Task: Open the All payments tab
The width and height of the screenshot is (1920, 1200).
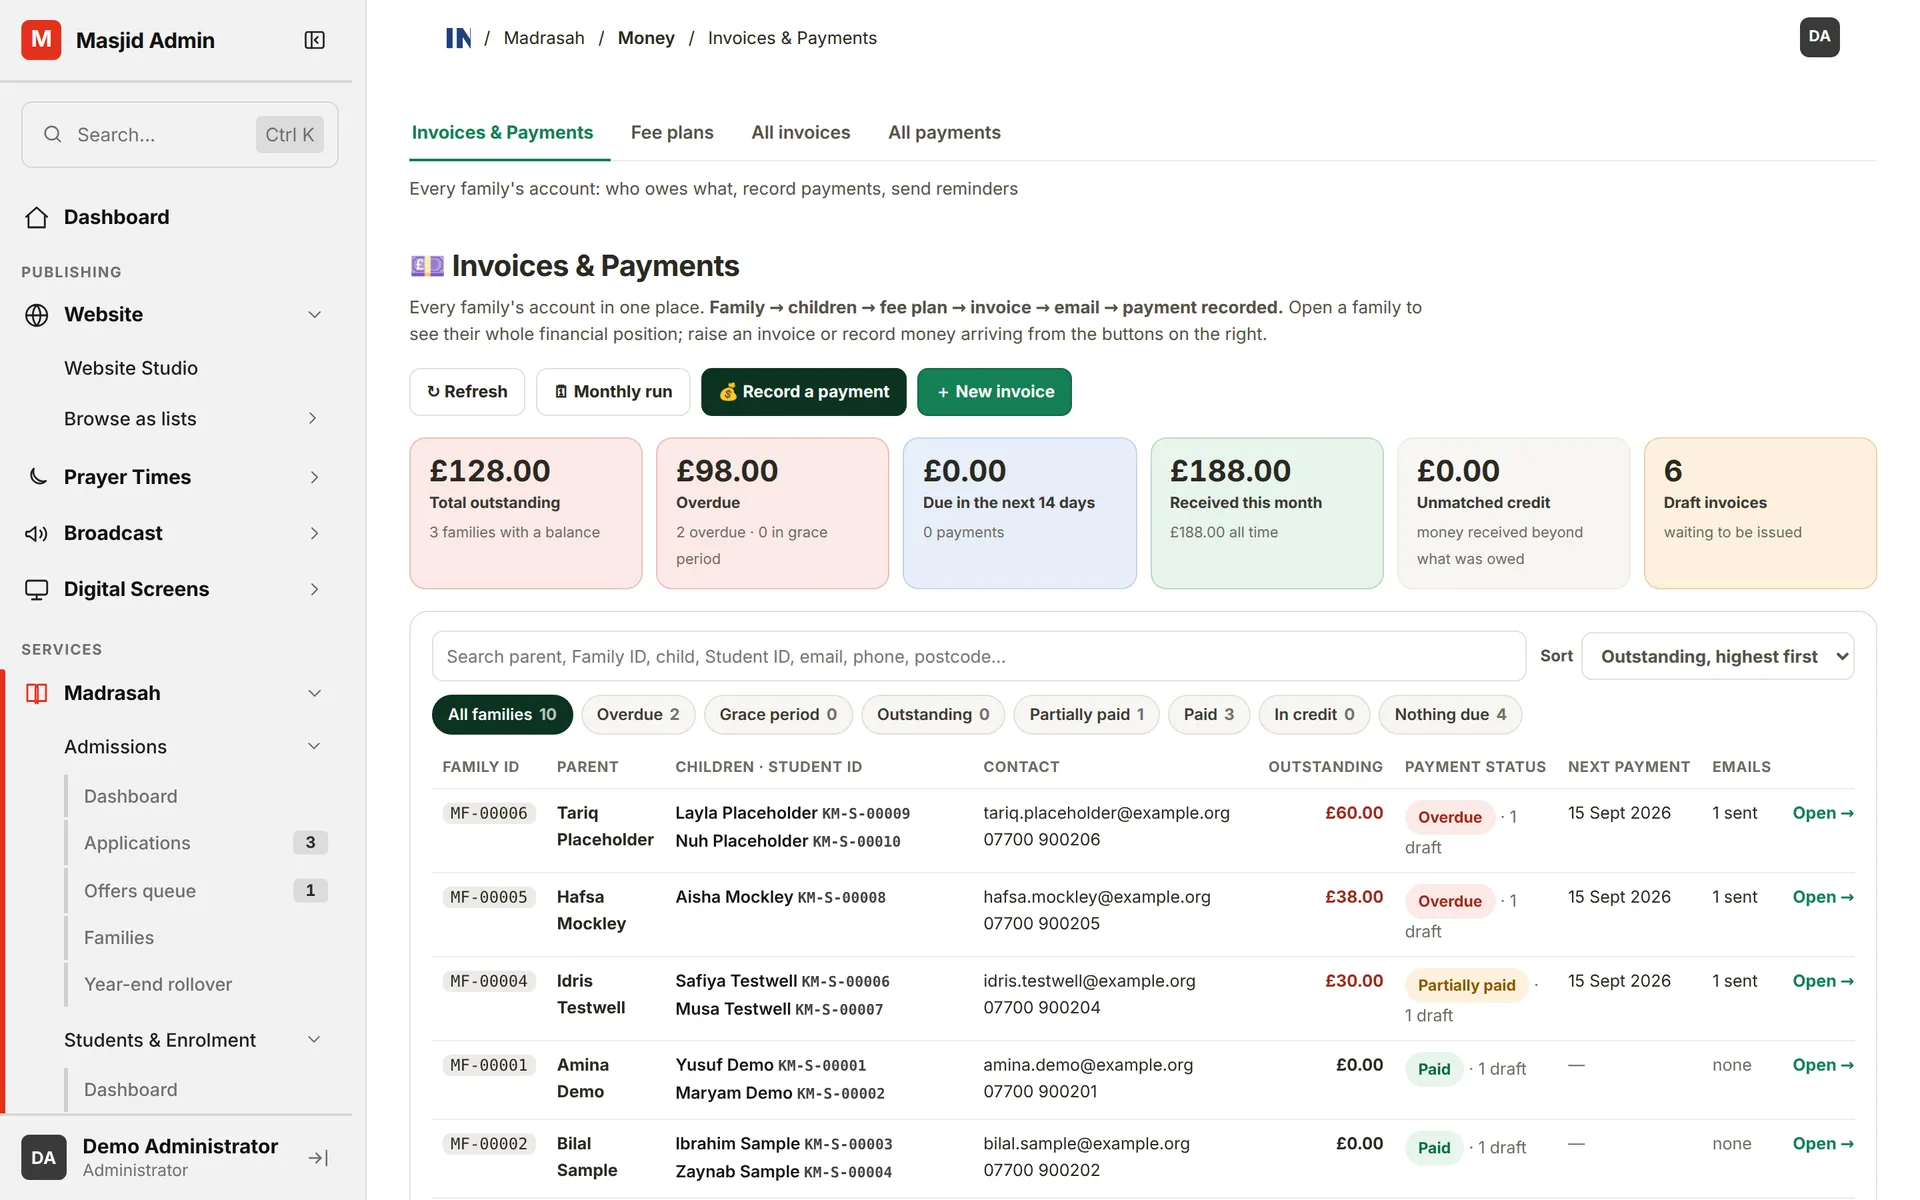Action: (944, 132)
